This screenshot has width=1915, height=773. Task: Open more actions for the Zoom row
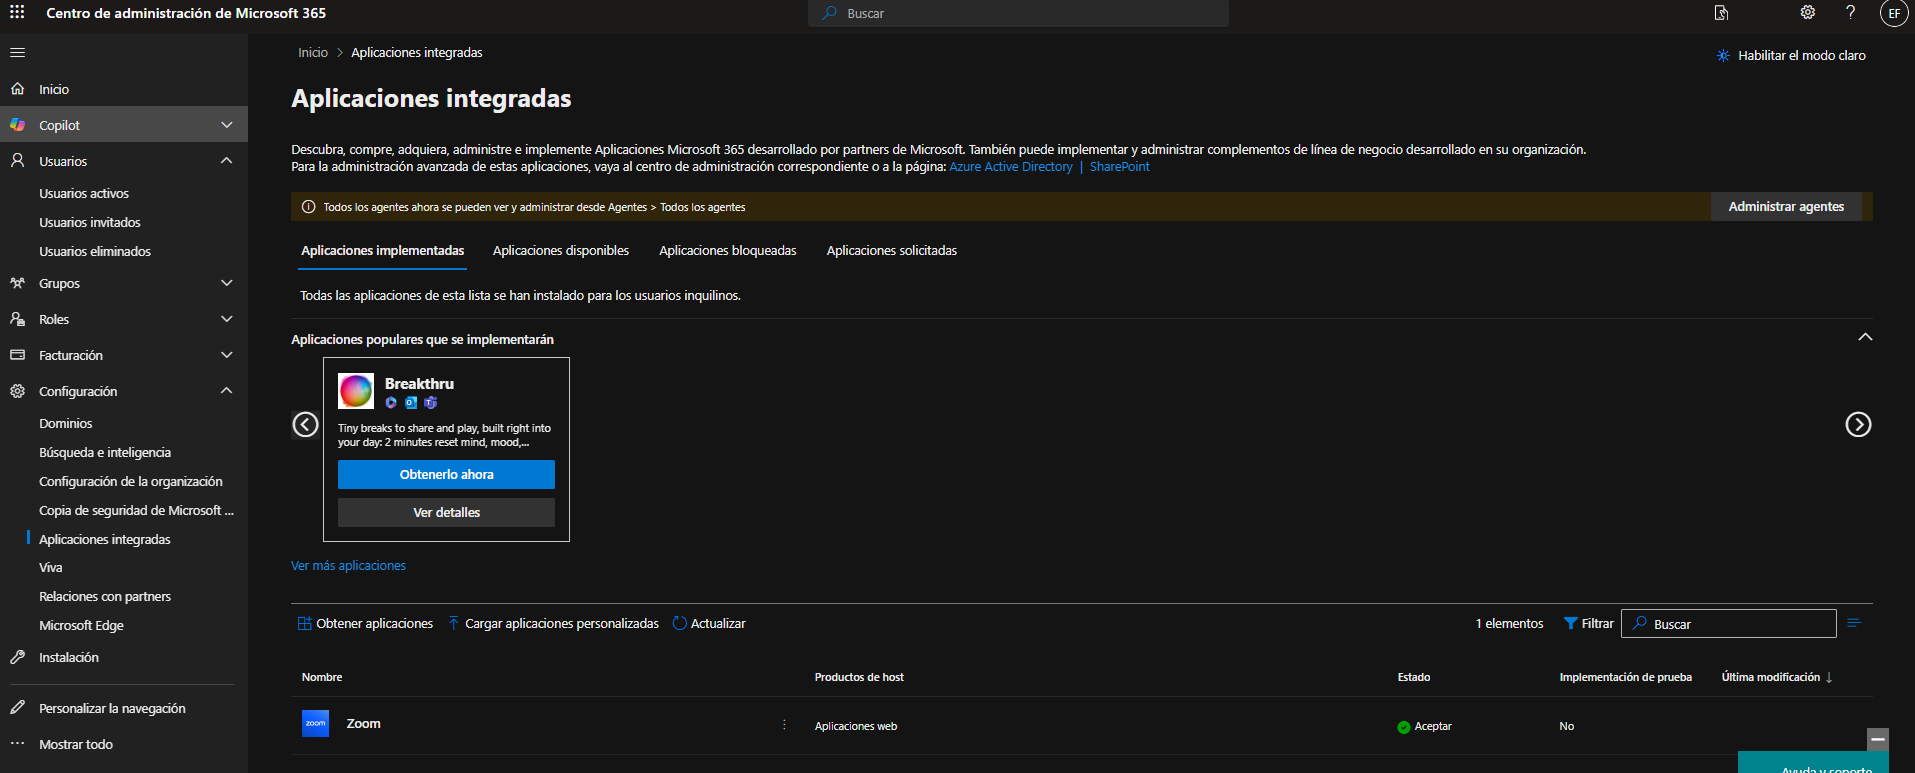[x=784, y=725]
